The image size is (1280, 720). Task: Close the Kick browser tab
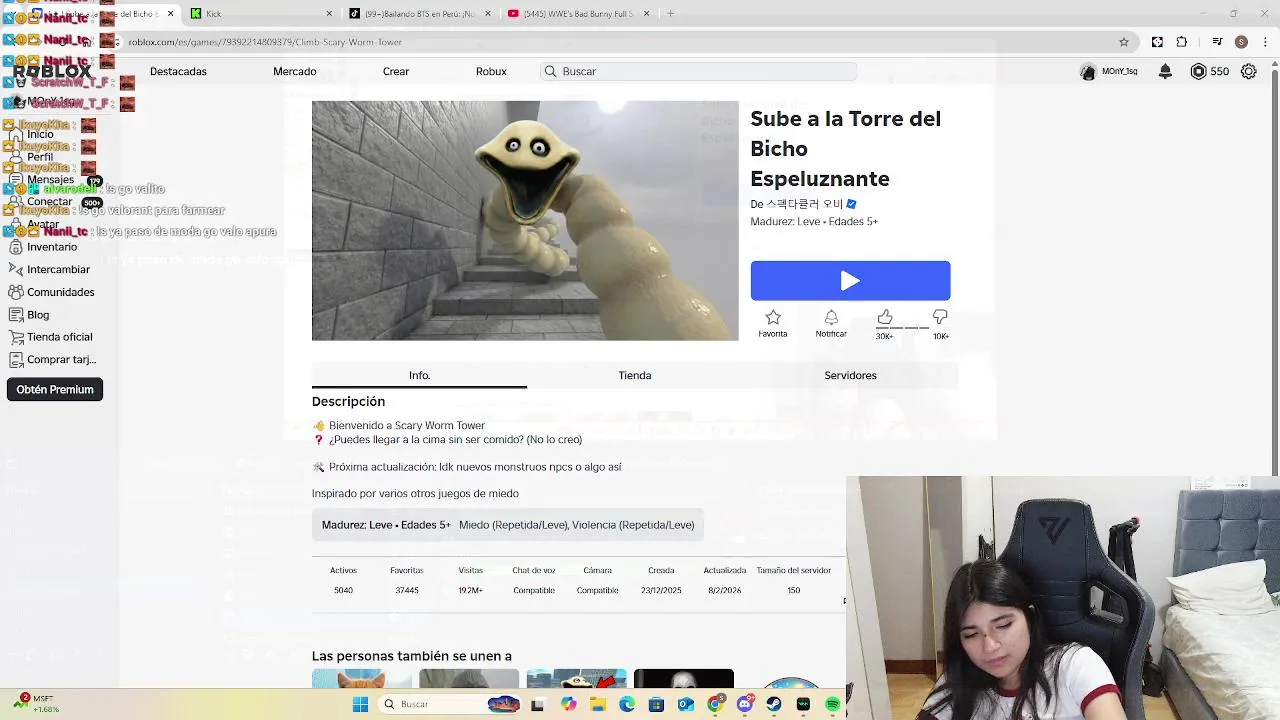(x=329, y=13)
